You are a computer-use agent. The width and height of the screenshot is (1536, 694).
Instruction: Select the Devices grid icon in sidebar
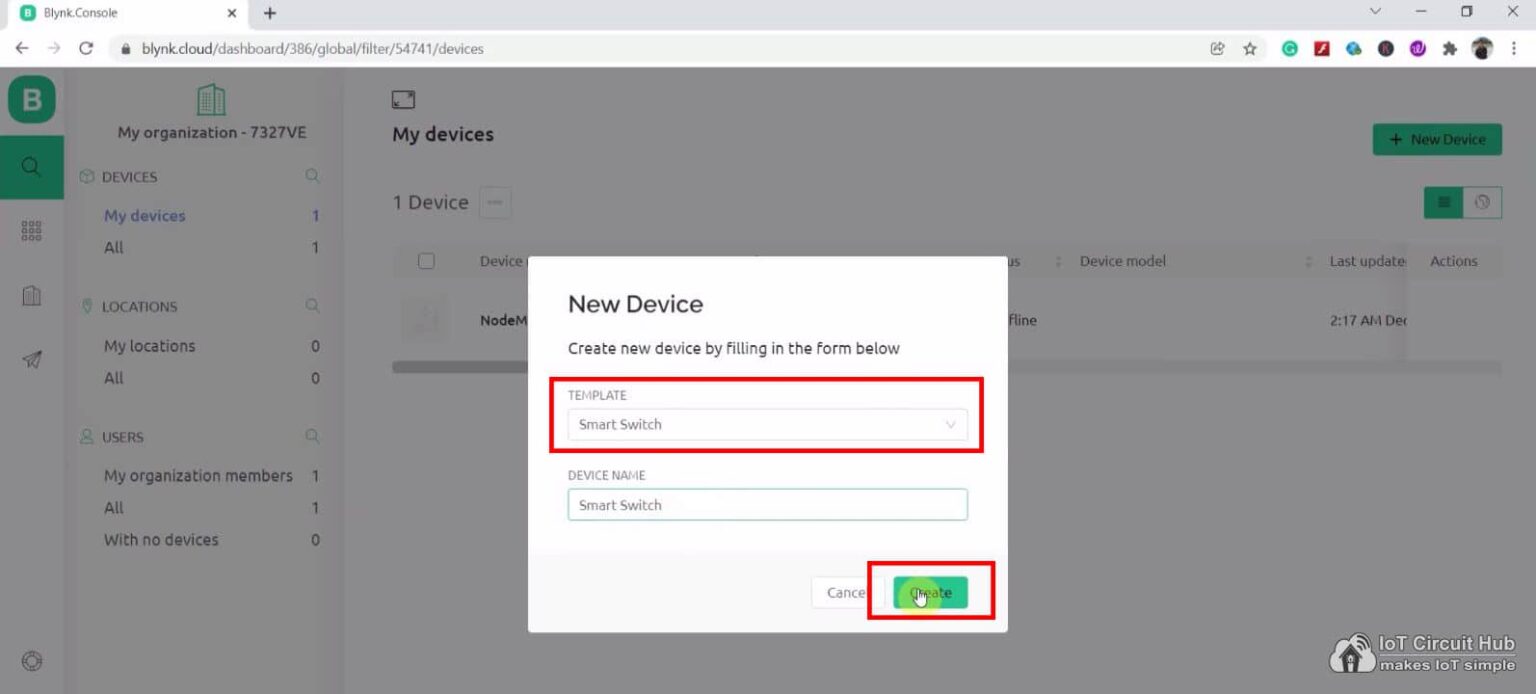[31, 230]
